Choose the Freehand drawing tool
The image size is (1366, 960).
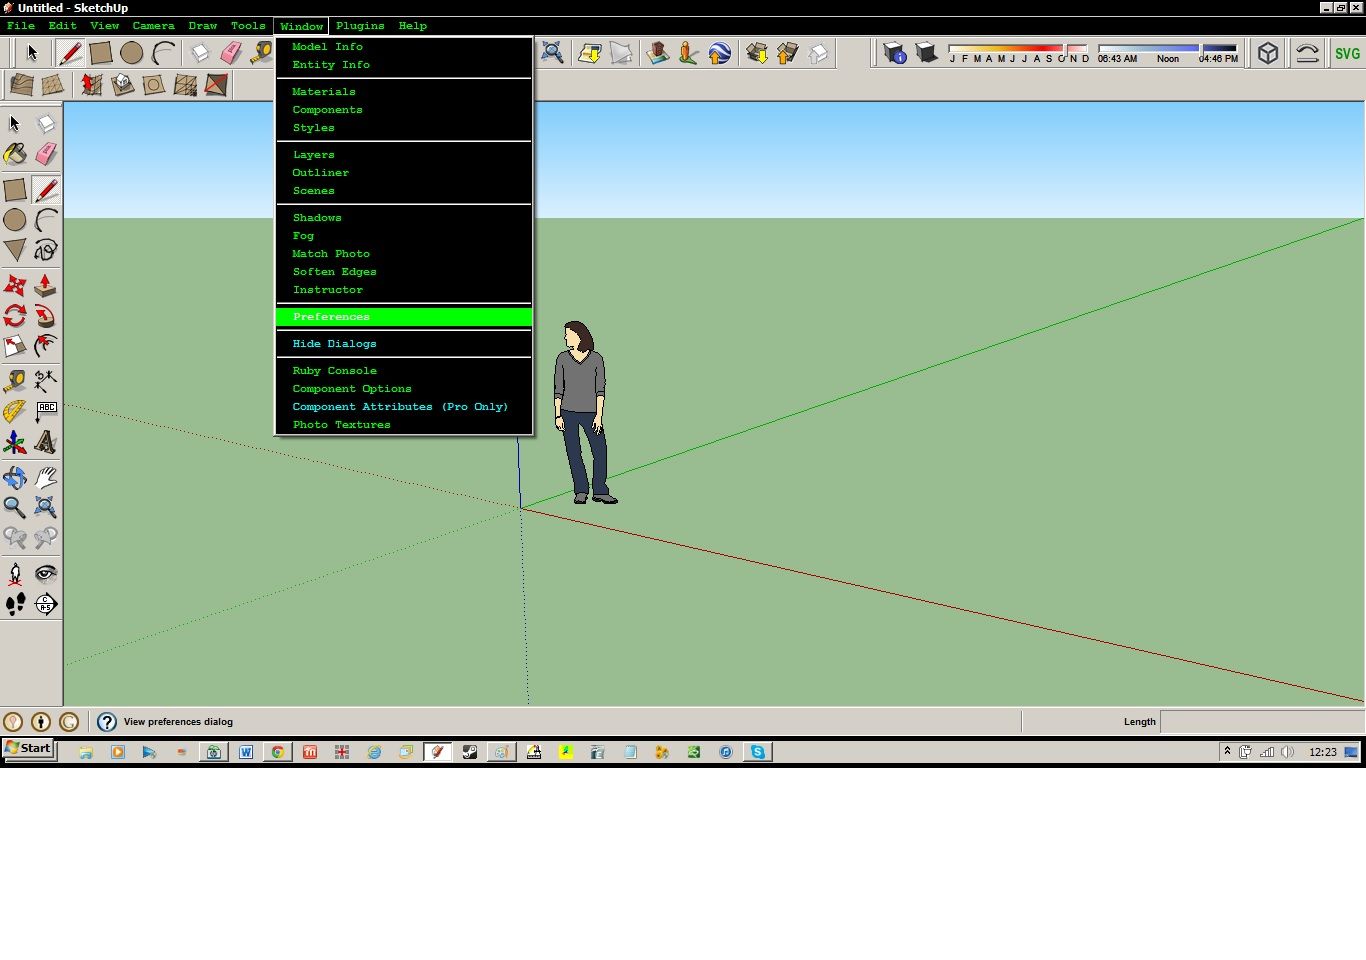46,249
